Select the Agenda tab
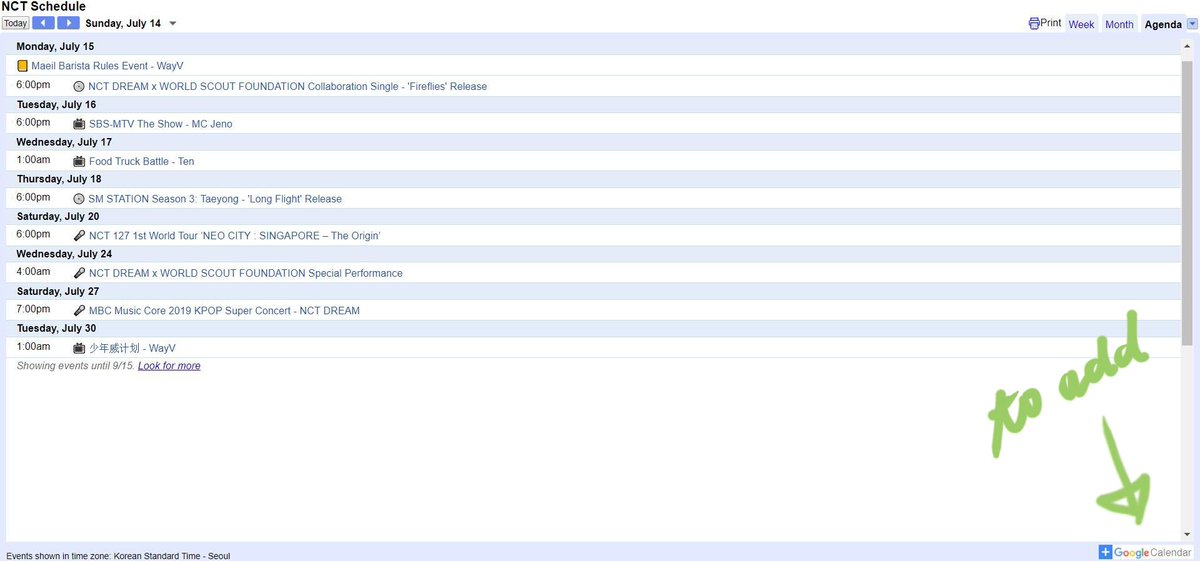Image resolution: width=1200 pixels, height=561 pixels. [1163, 24]
